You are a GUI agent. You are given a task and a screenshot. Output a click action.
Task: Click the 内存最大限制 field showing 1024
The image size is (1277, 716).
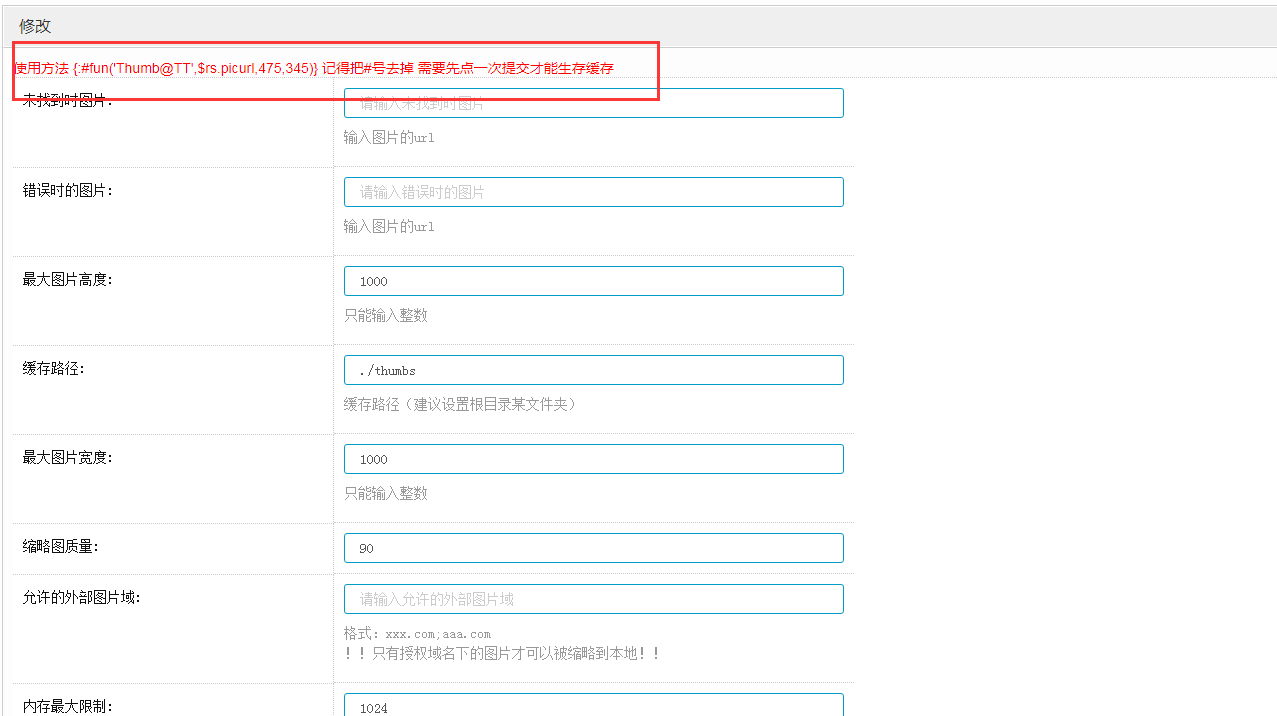(x=593, y=706)
